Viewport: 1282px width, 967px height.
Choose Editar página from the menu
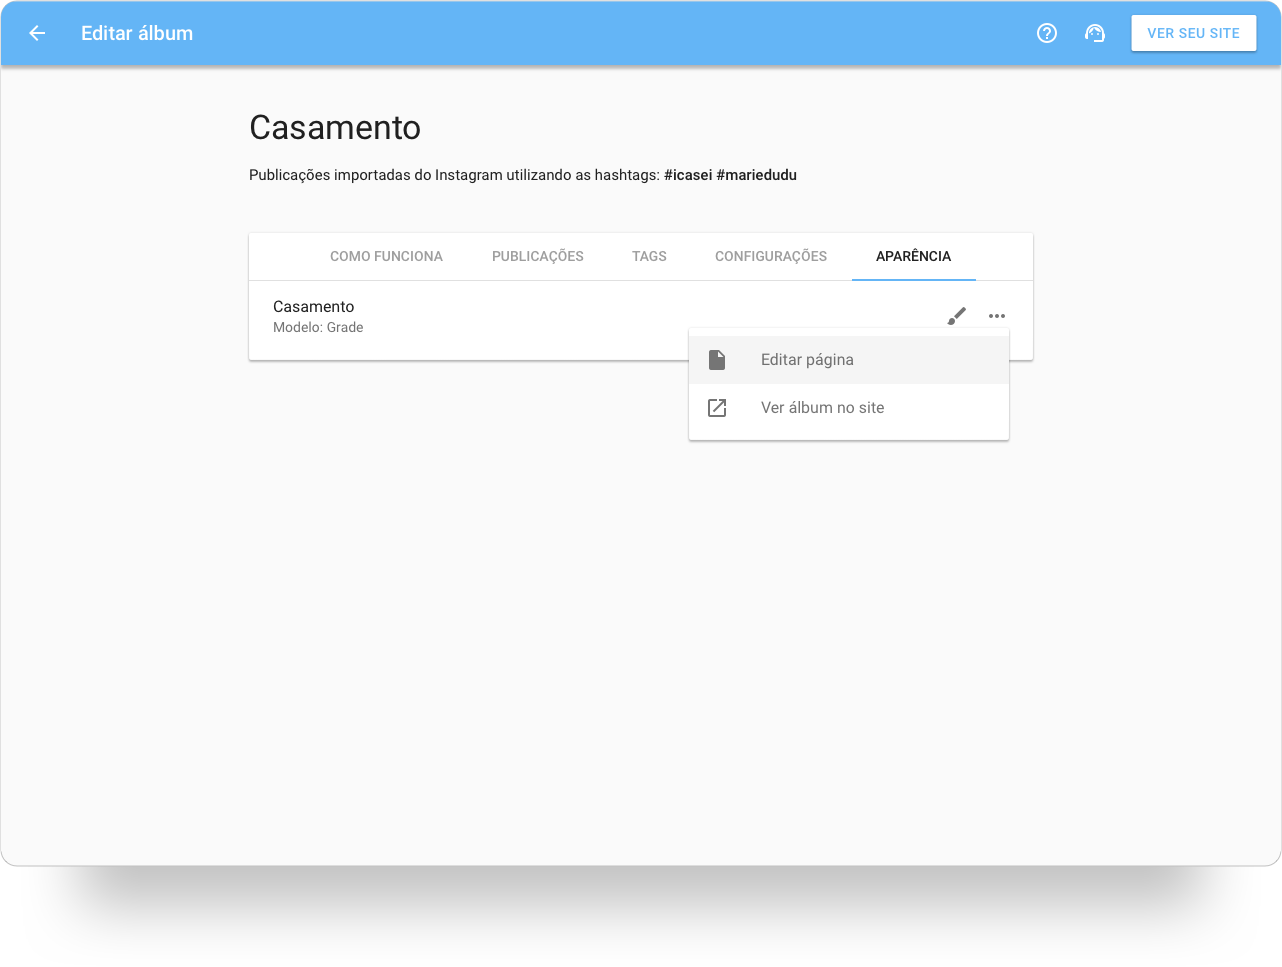pyautogui.click(x=807, y=360)
